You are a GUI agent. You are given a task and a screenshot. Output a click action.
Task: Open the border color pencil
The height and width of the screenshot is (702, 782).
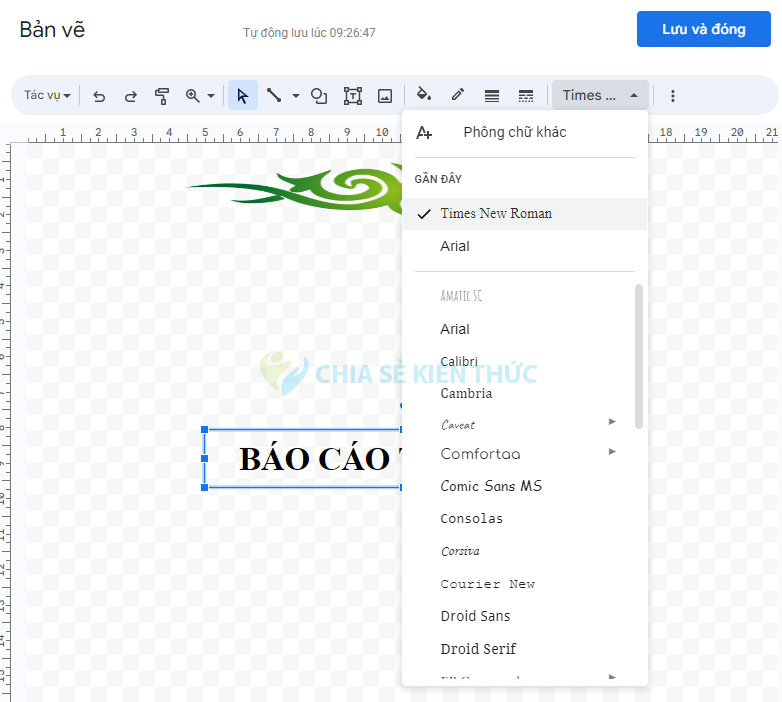458,95
